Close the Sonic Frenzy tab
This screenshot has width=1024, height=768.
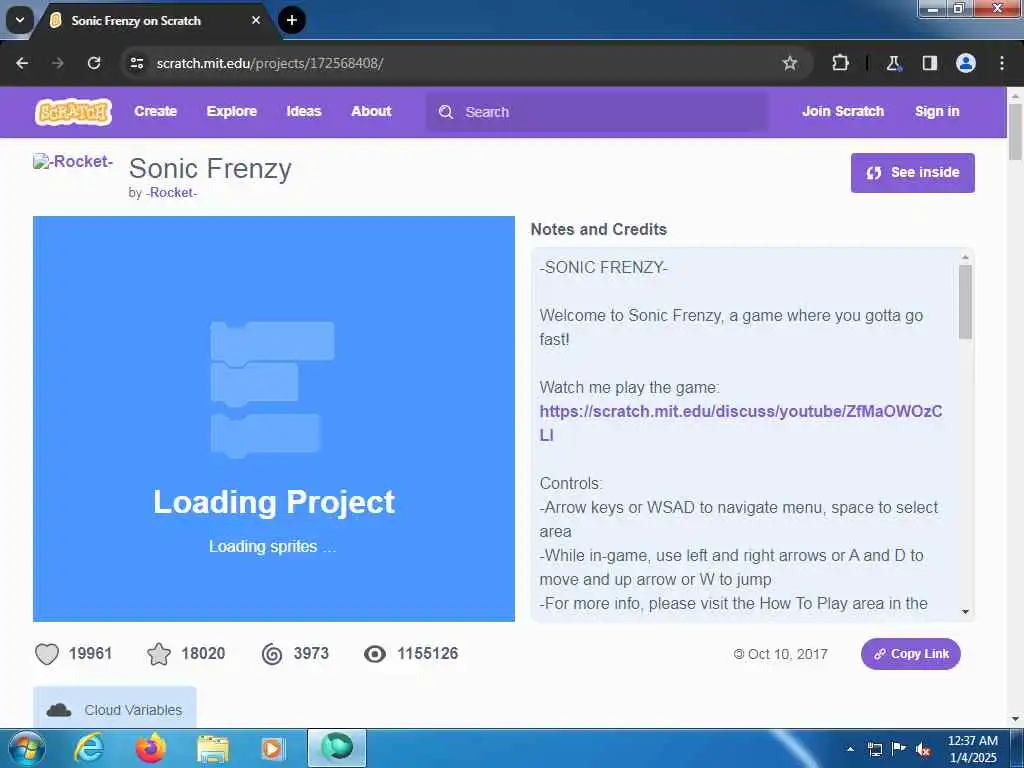pos(256,20)
